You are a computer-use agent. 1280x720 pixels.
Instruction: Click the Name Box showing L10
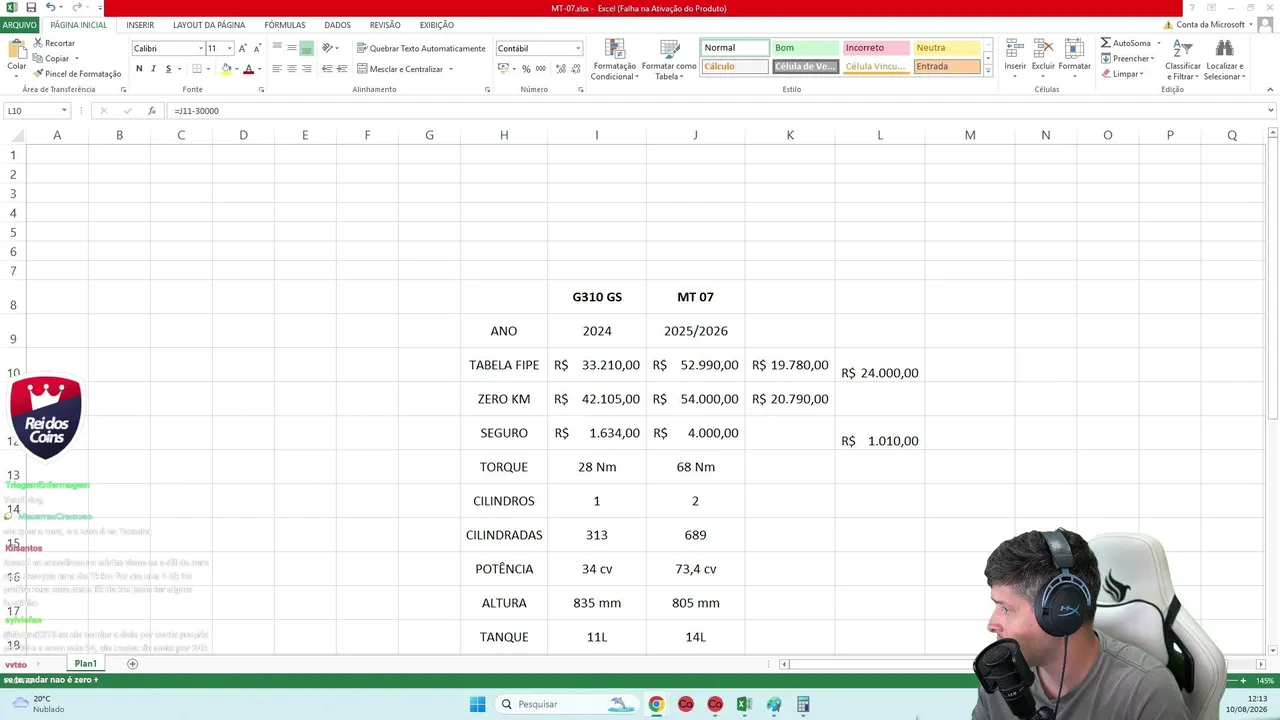coord(37,111)
